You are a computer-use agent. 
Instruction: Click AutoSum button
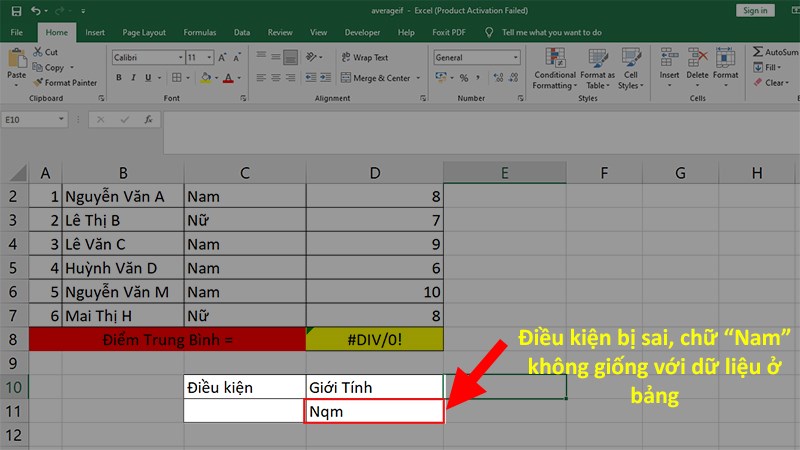(x=775, y=52)
